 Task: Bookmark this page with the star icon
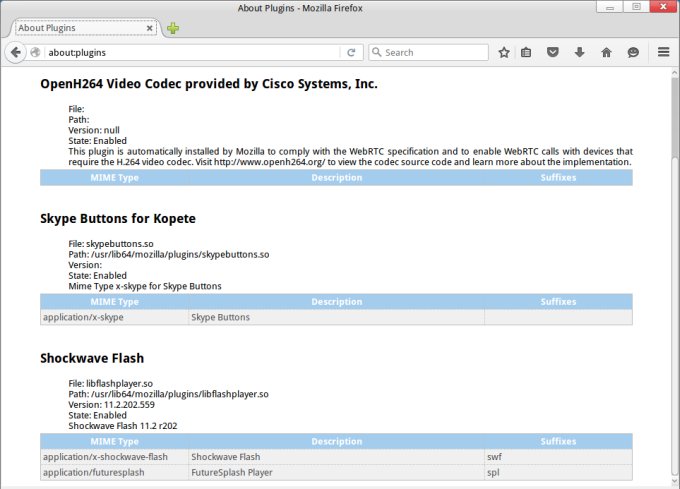pos(503,52)
